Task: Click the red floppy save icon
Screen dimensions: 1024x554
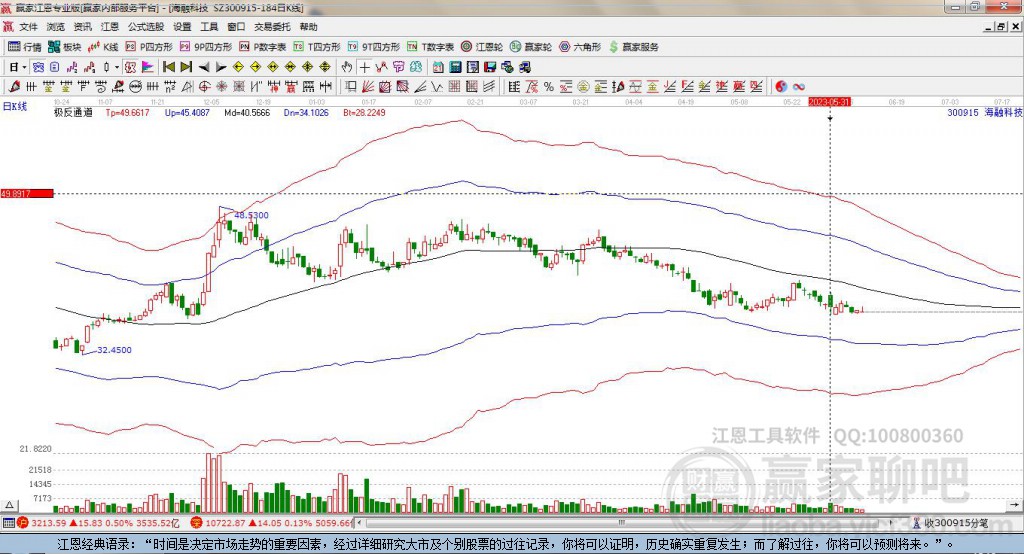Action: (490, 67)
